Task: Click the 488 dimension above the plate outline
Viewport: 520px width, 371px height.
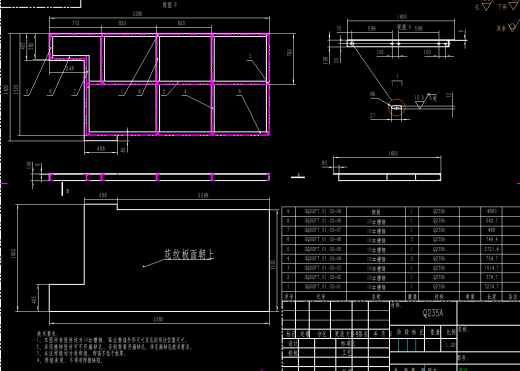Action: point(103,195)
